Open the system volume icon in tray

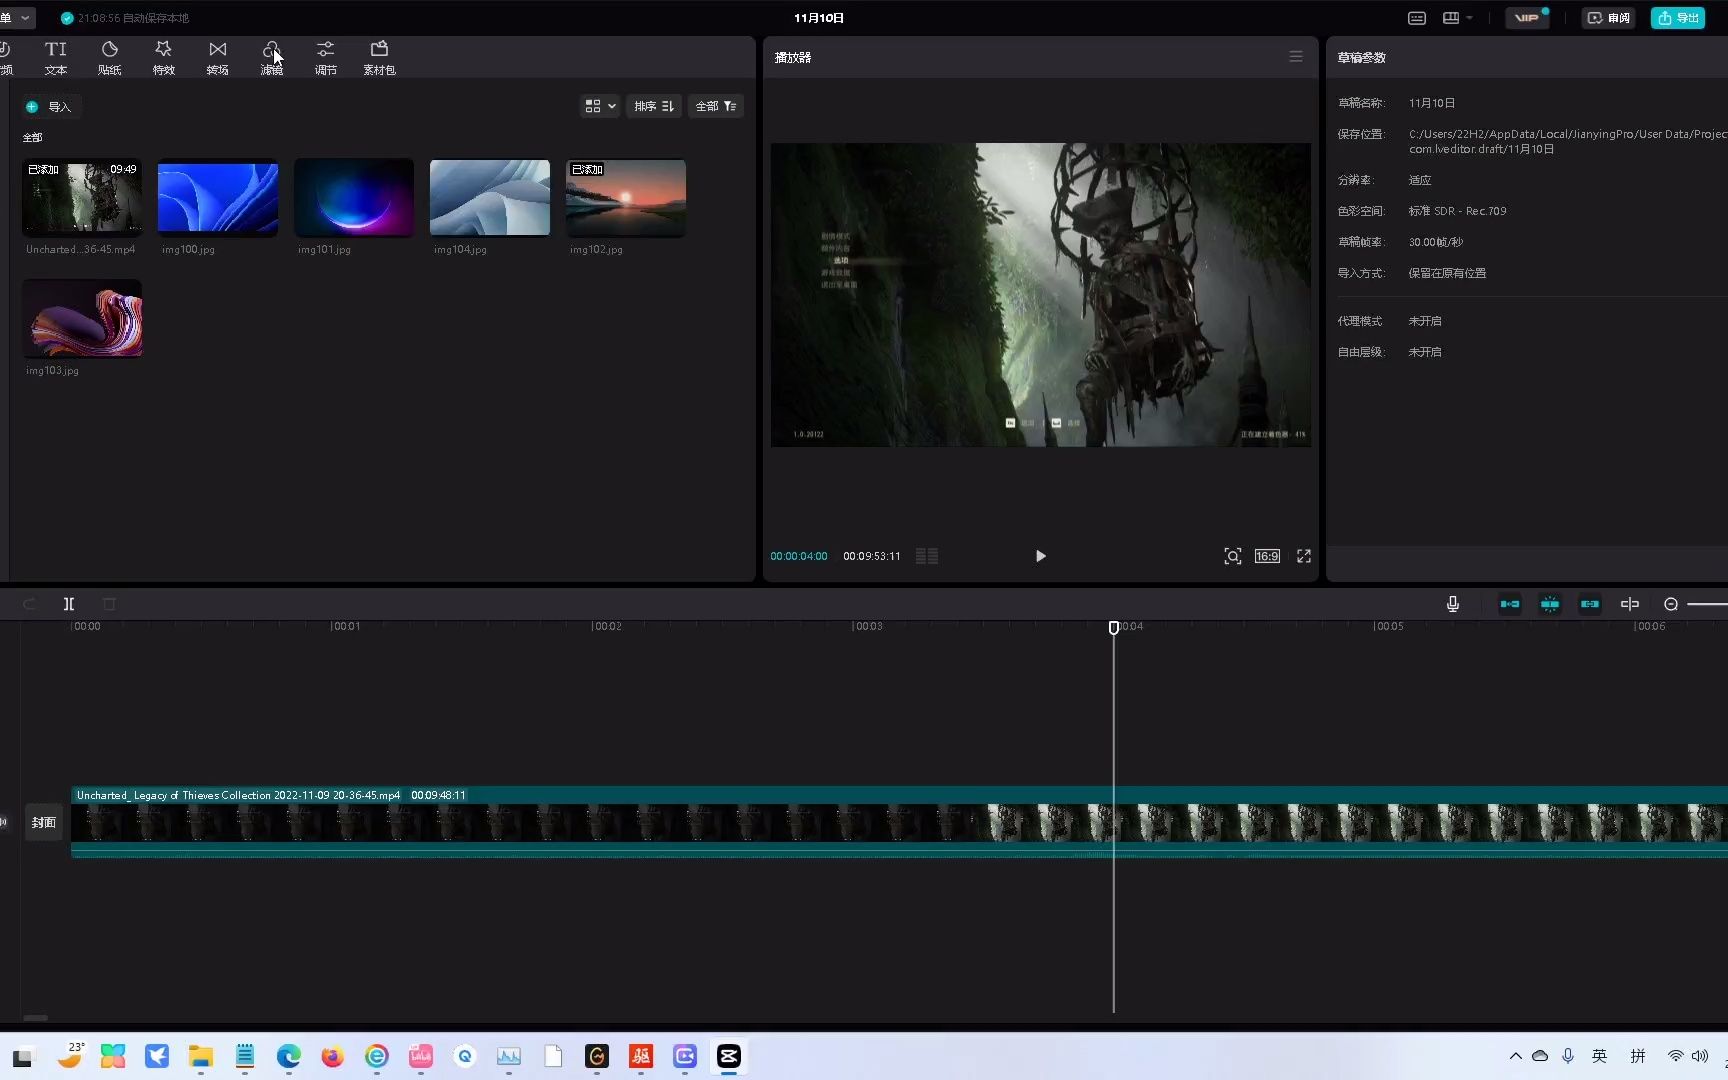(1700, 1056)
